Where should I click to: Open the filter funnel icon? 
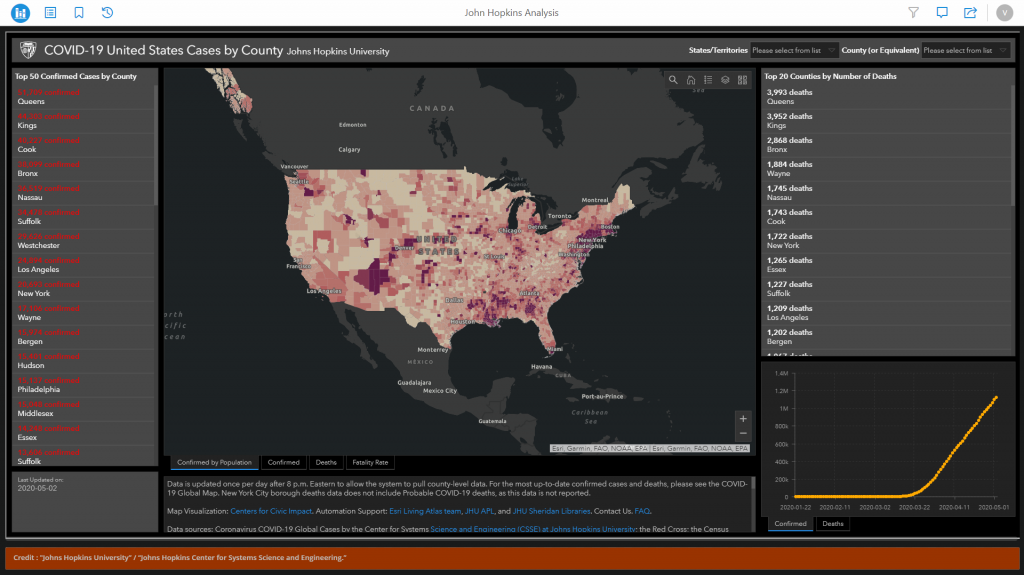tap(914, 12)
